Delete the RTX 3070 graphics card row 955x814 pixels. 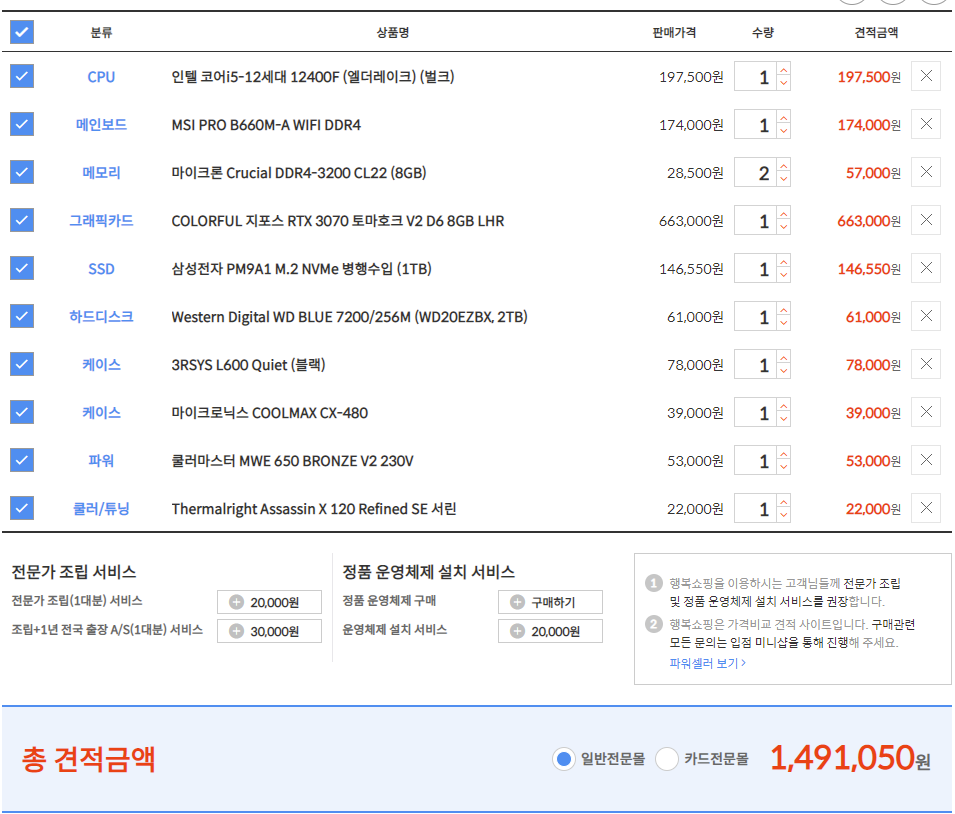pos(925,221)
